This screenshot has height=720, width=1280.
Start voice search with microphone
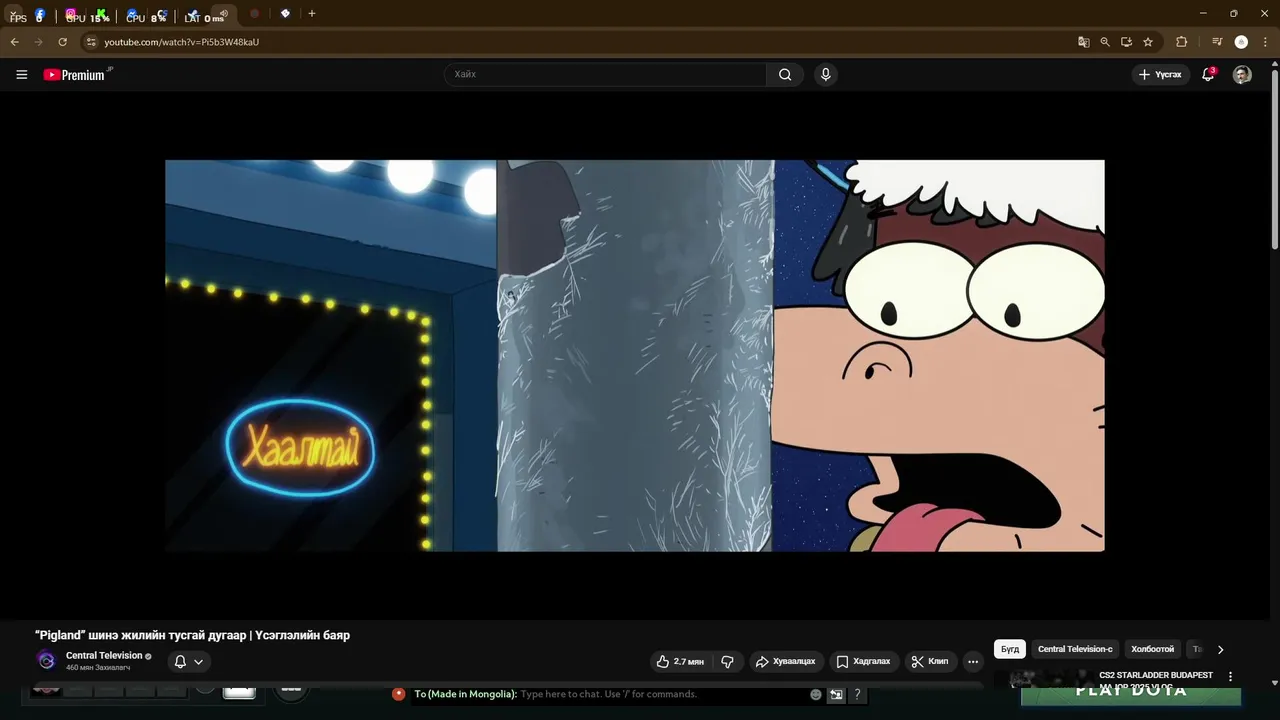point(825,74)
